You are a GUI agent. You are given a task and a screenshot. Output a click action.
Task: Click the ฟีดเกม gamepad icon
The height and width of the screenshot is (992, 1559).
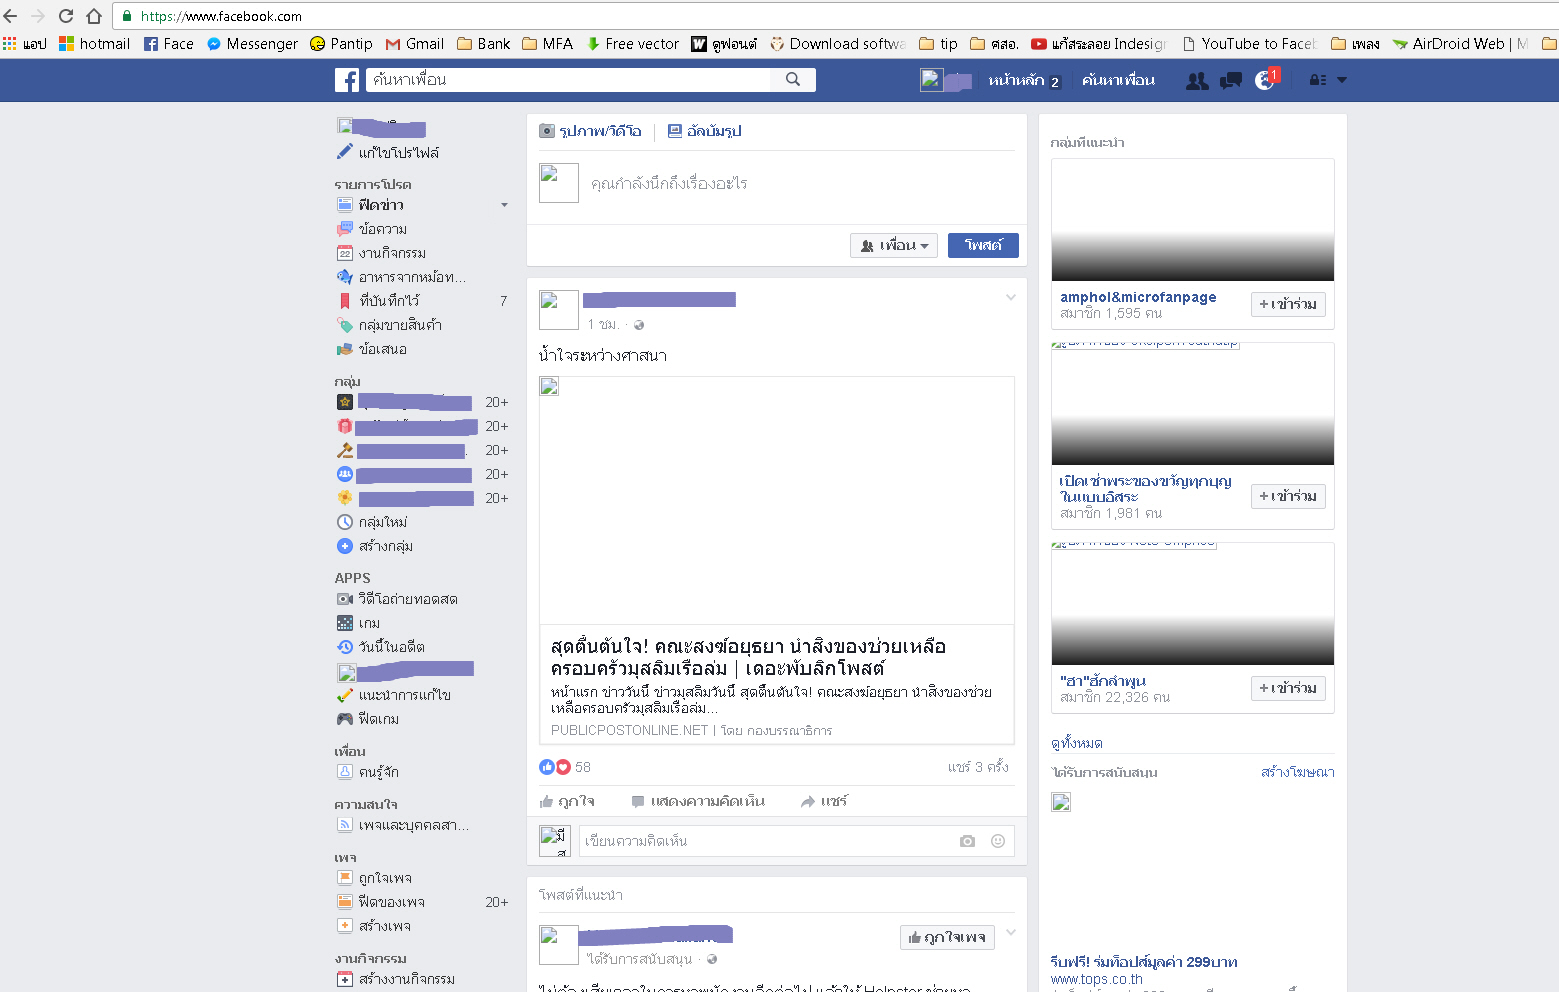tap(345, 719)
